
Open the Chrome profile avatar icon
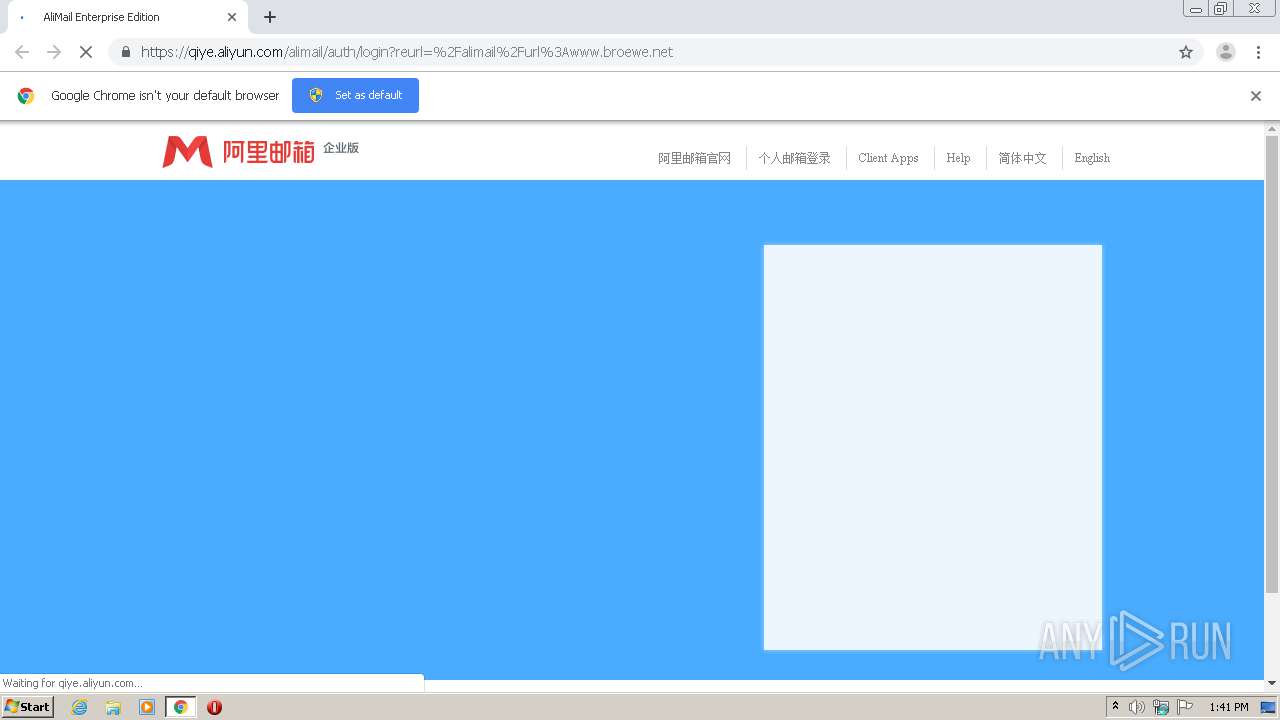1225,52
